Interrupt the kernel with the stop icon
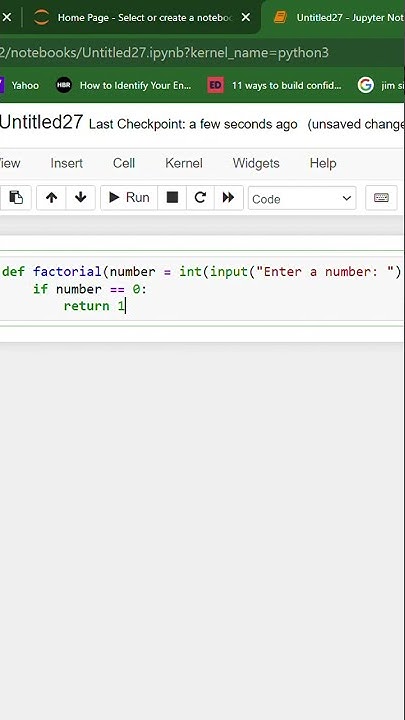 172,198
